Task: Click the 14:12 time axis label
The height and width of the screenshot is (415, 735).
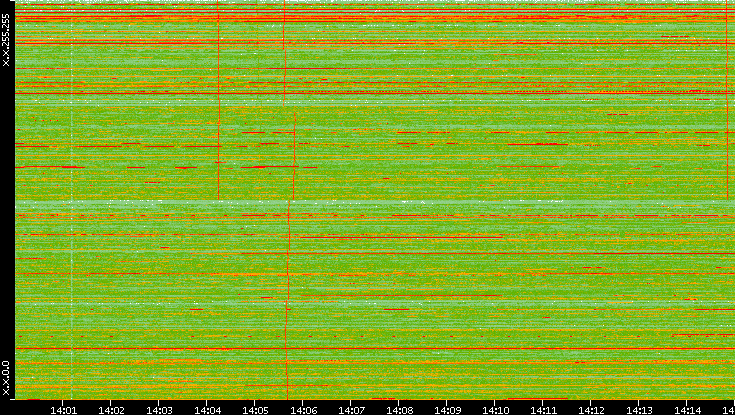Action: [x=591, y=410]
